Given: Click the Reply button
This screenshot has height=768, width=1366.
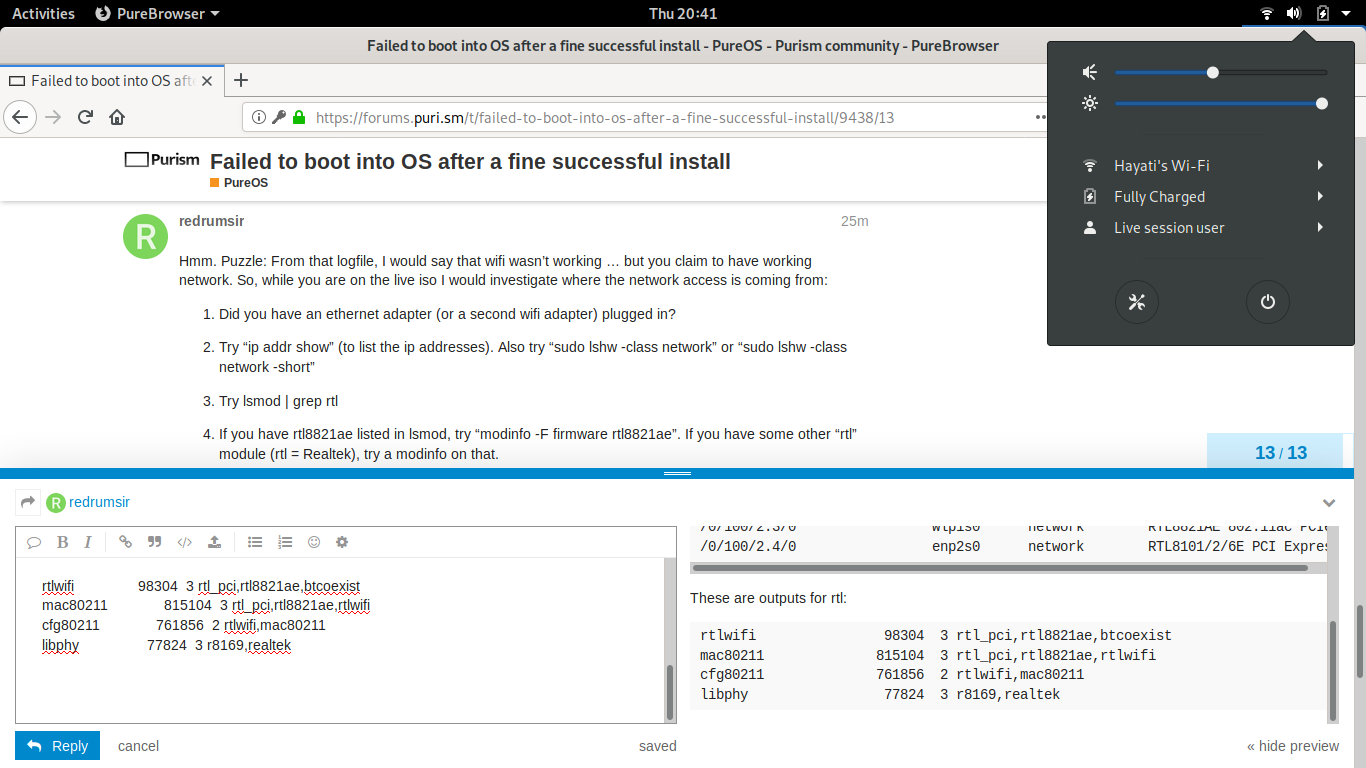Looking at the screenshot, I should pyautogui.click(x=58, y=746).
